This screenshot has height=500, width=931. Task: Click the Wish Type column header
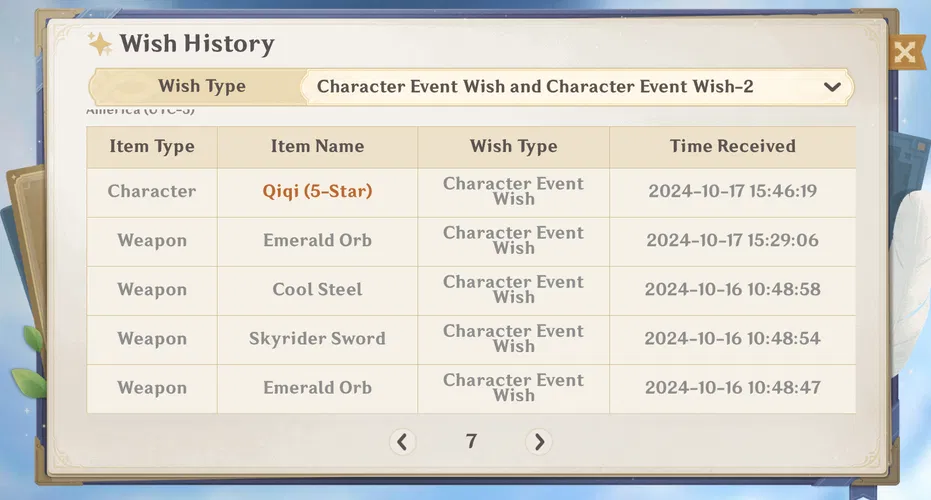513,146
